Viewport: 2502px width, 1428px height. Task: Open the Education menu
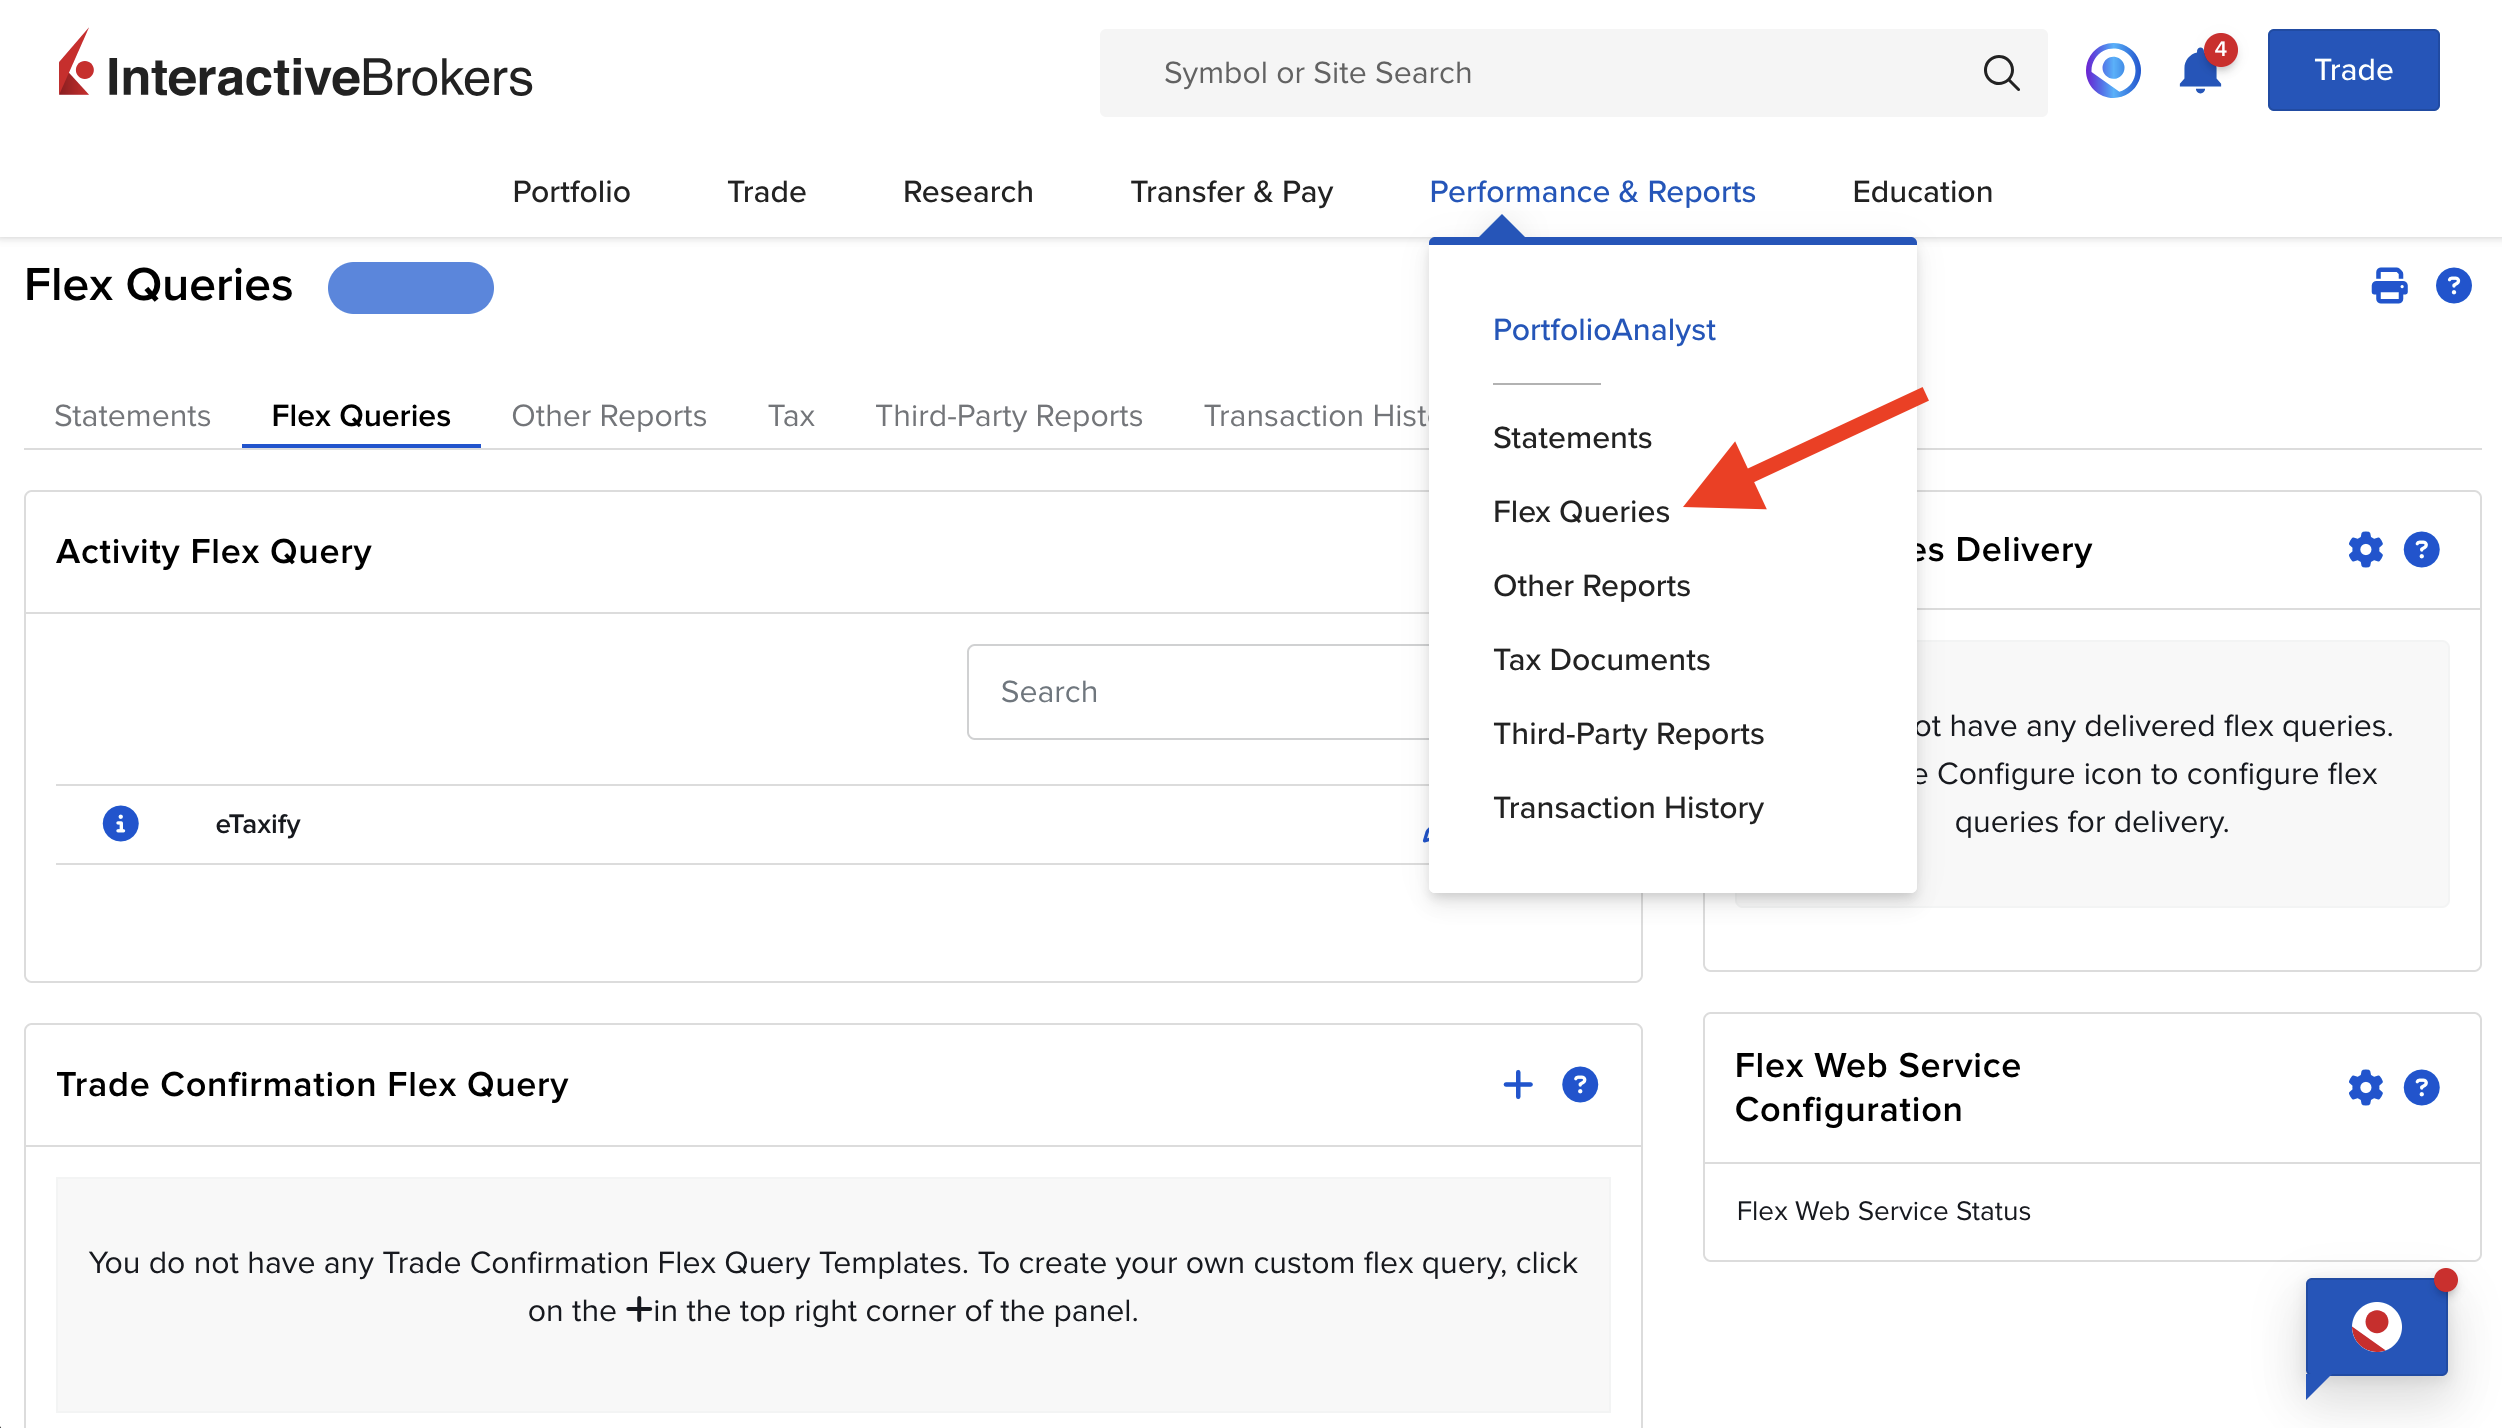click(1922, 192)
